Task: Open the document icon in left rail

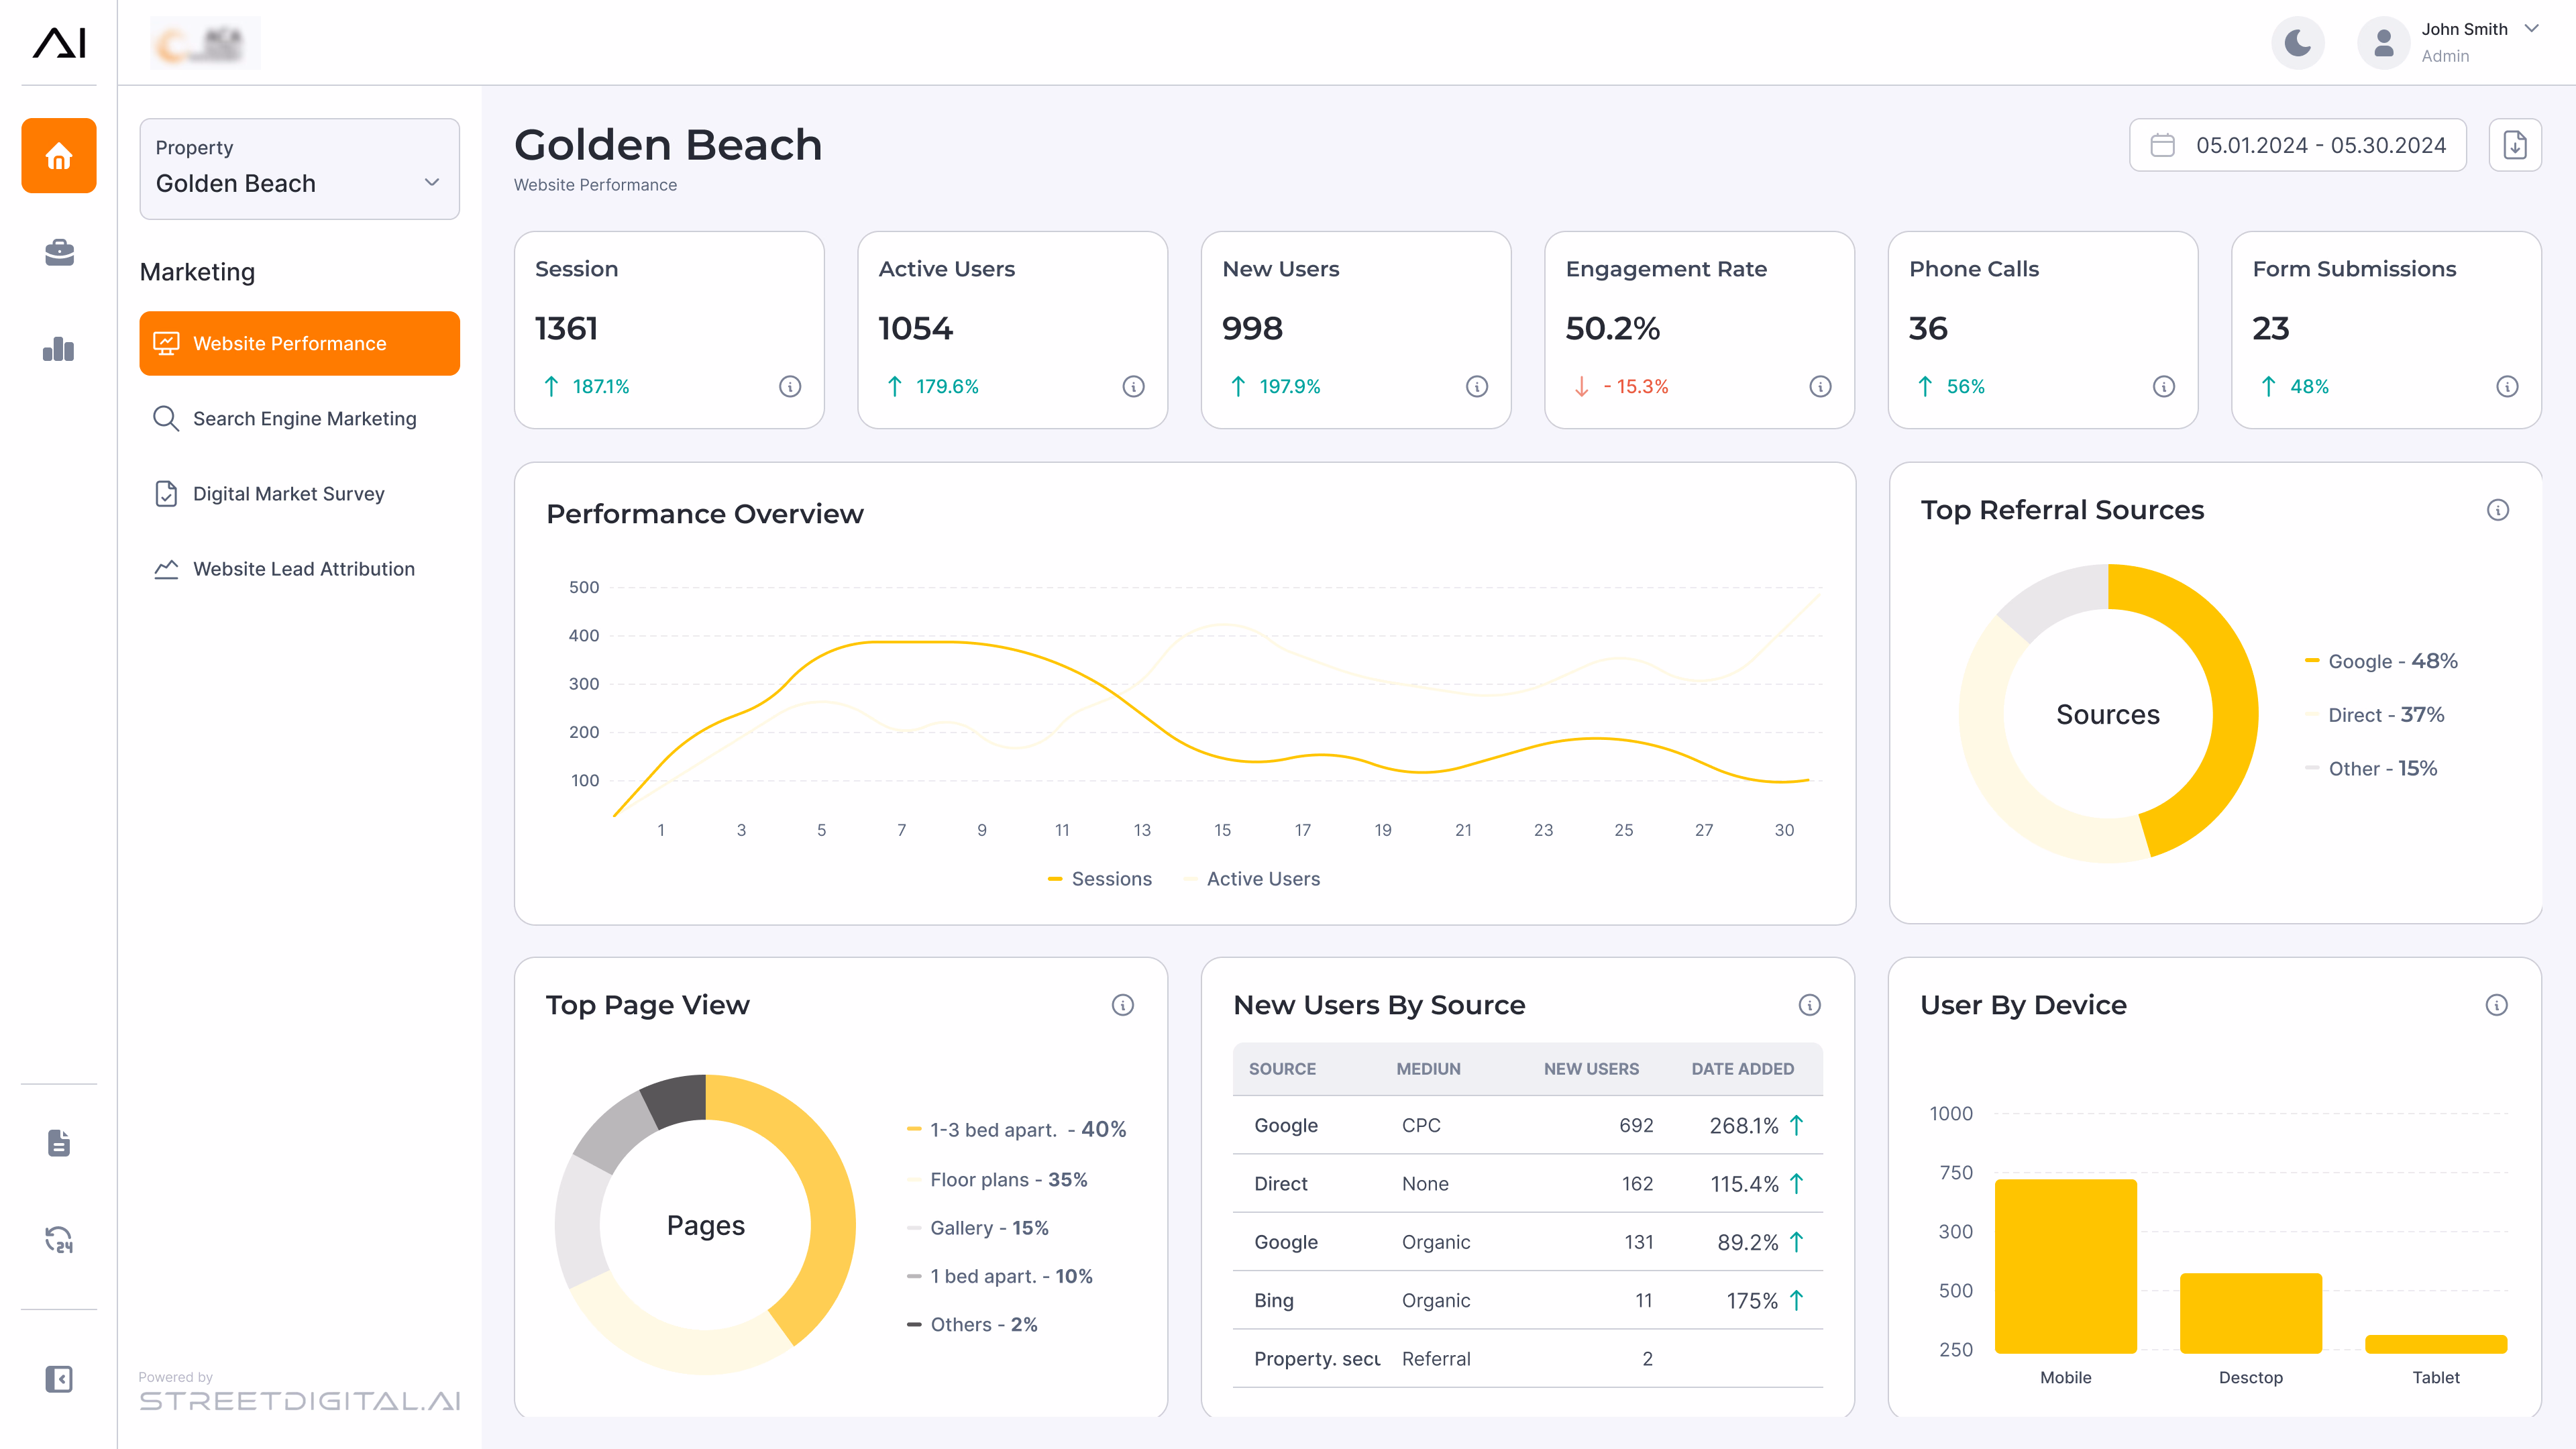Action: click(59, 1142)
